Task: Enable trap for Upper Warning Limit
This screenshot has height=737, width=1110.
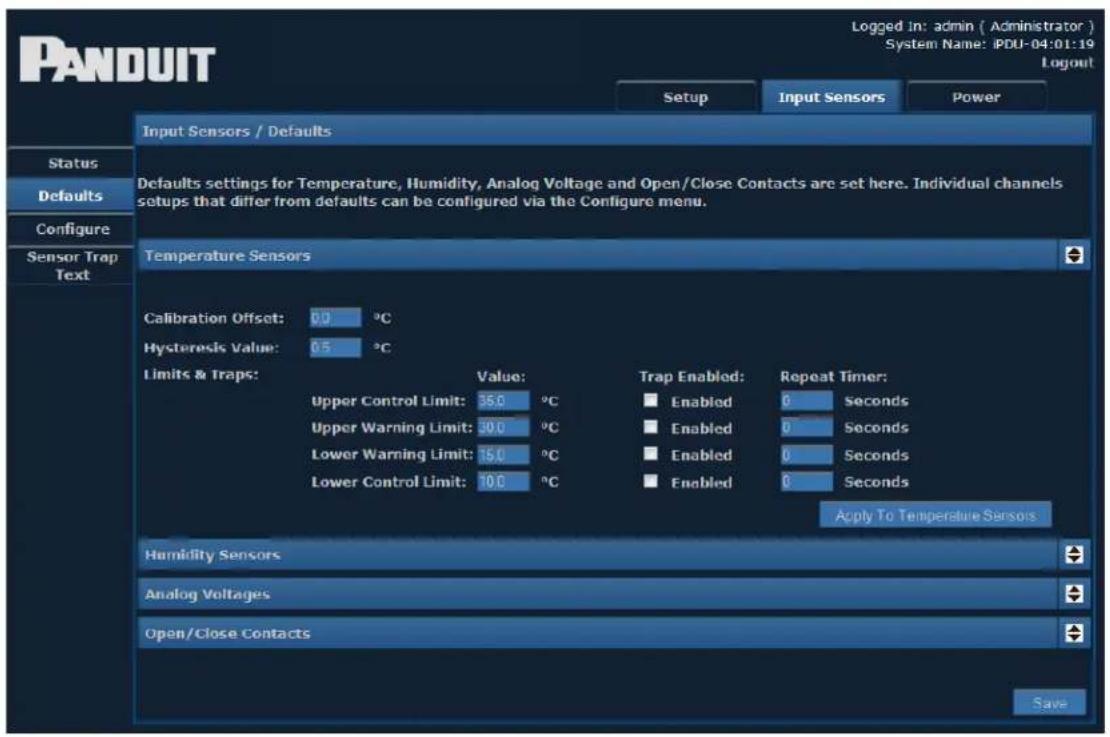Action: click(x=651, y=427)
